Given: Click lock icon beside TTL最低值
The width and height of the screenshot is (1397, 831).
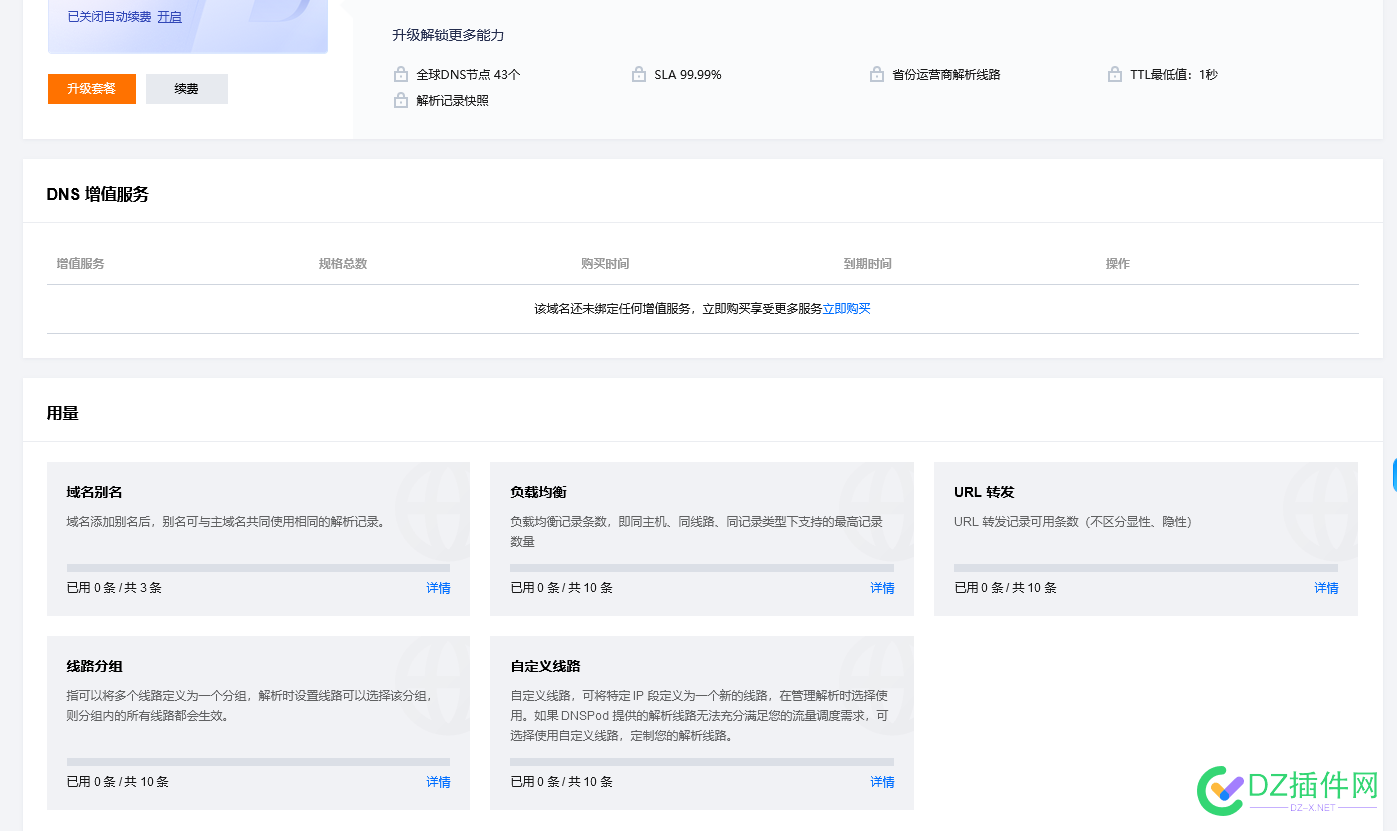Looking at the screenshot, I should 1115,75.
